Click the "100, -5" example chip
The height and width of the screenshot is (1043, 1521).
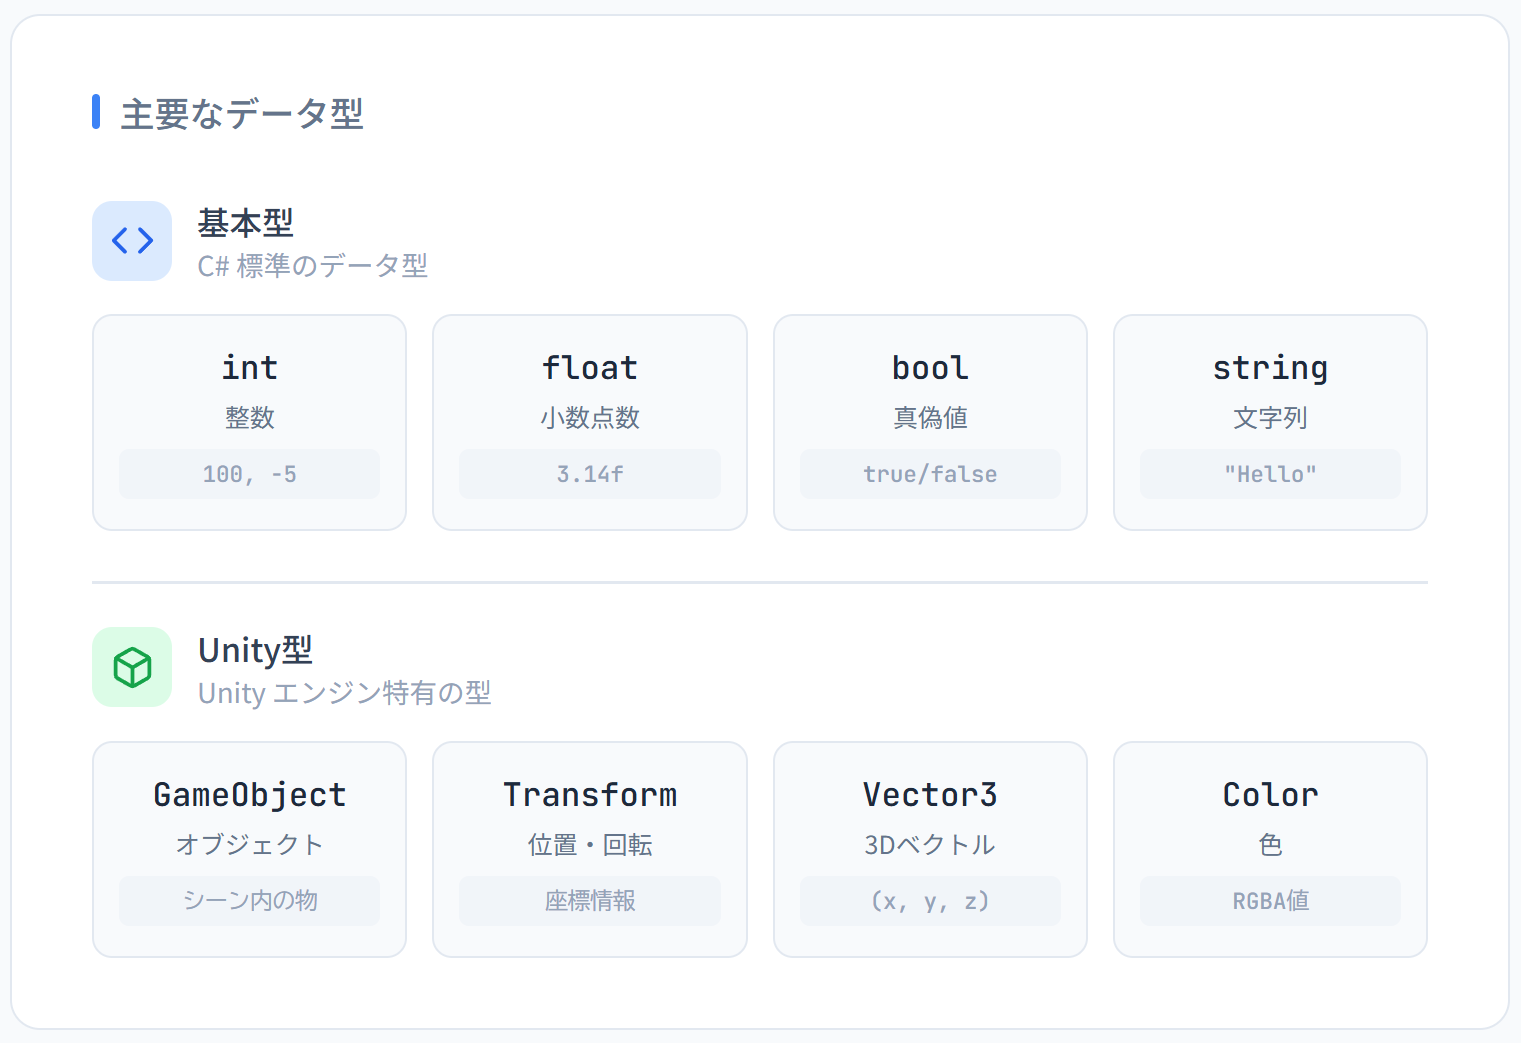tap(249, 474)
